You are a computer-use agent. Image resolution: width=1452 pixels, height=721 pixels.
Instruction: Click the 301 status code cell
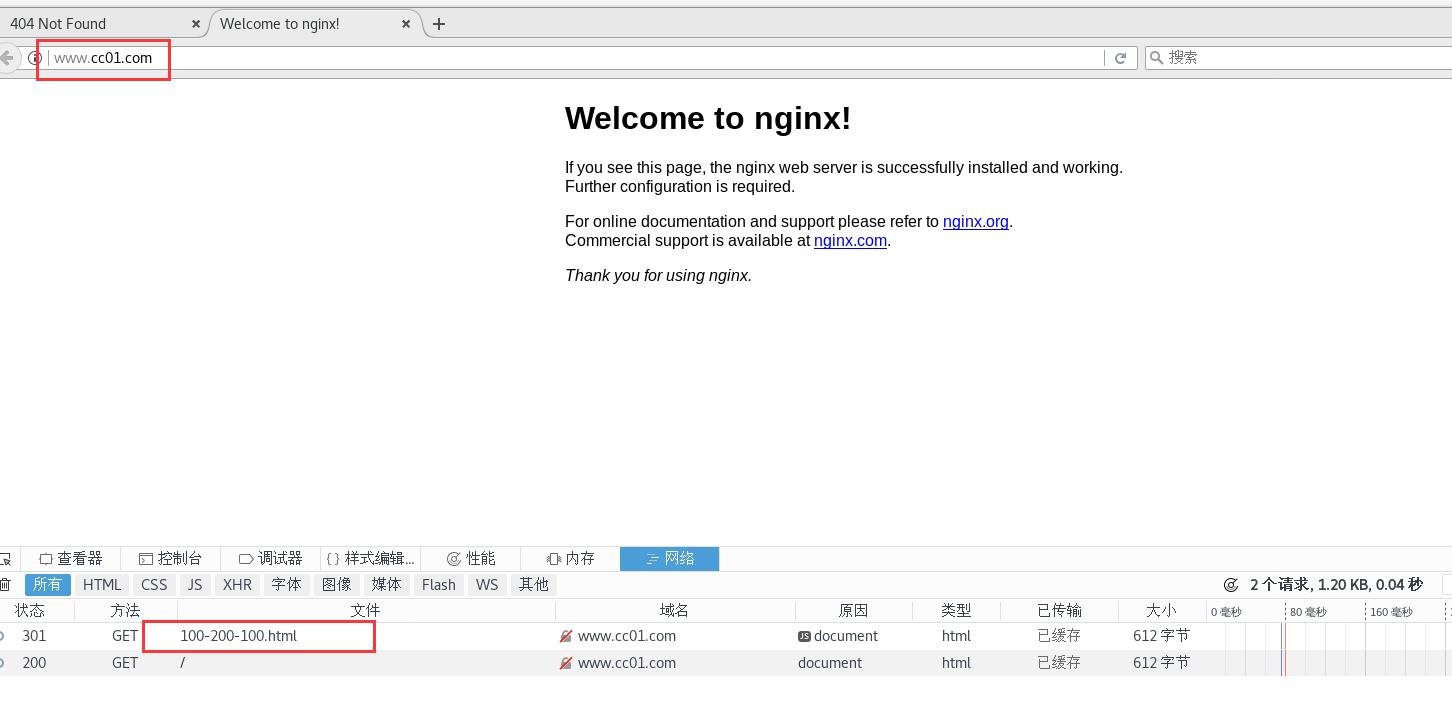click(34, 636)
